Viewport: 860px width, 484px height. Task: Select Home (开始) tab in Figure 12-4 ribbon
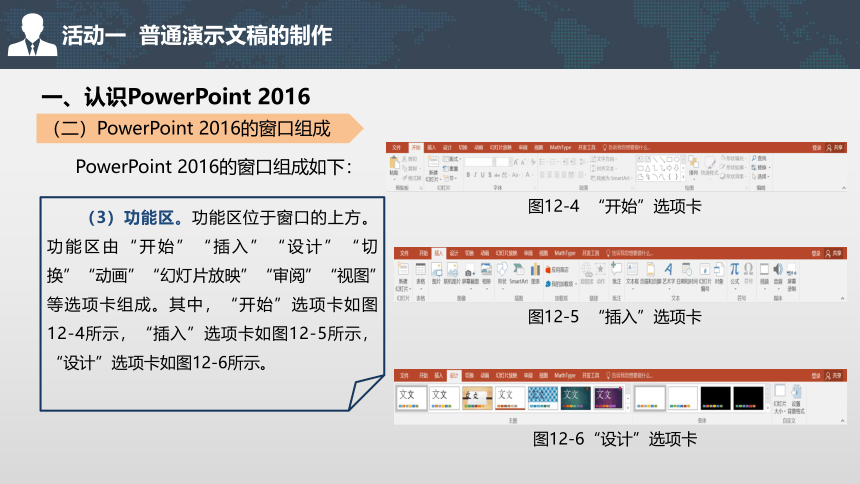(416, 148)
